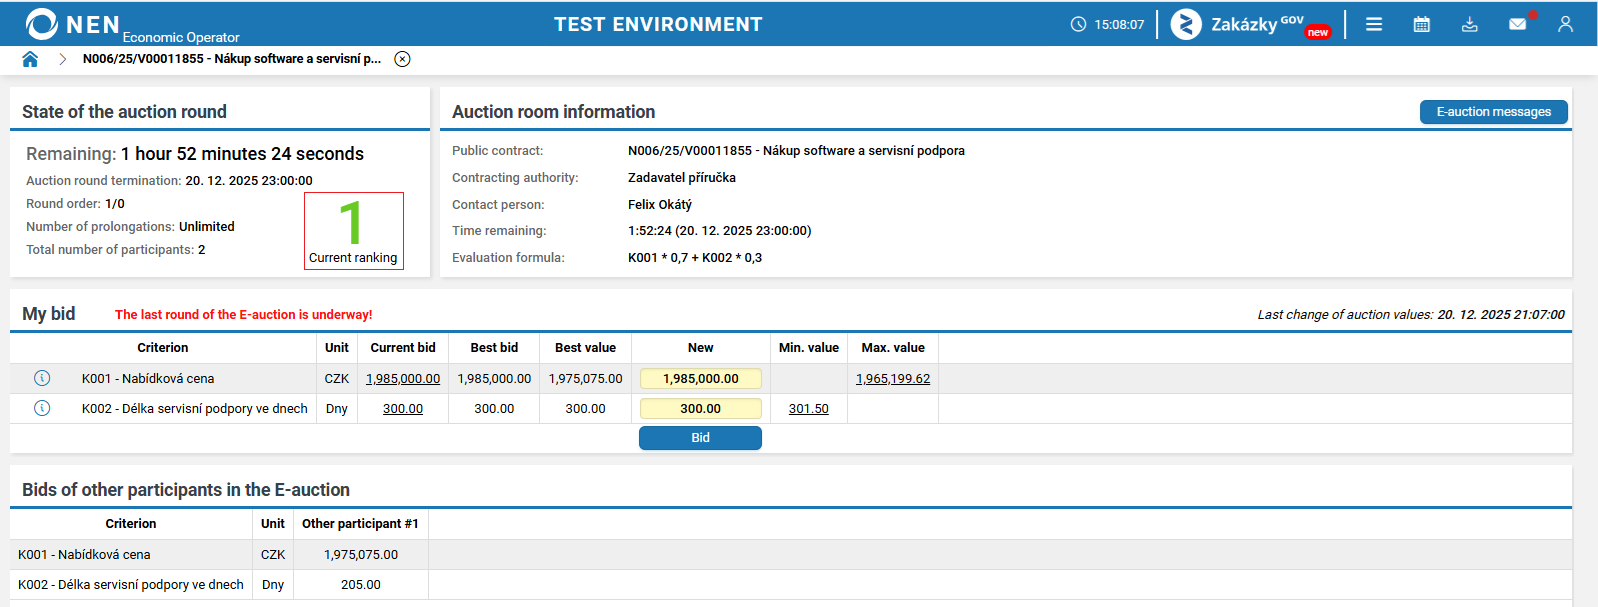The width and height of the screenshot is (1598, 607).
Task: Click current bid 300.00 link
Action: tap(403, 409)
